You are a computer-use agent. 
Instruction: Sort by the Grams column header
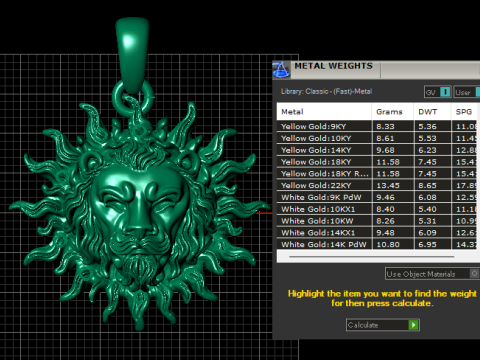click(393, 112)
